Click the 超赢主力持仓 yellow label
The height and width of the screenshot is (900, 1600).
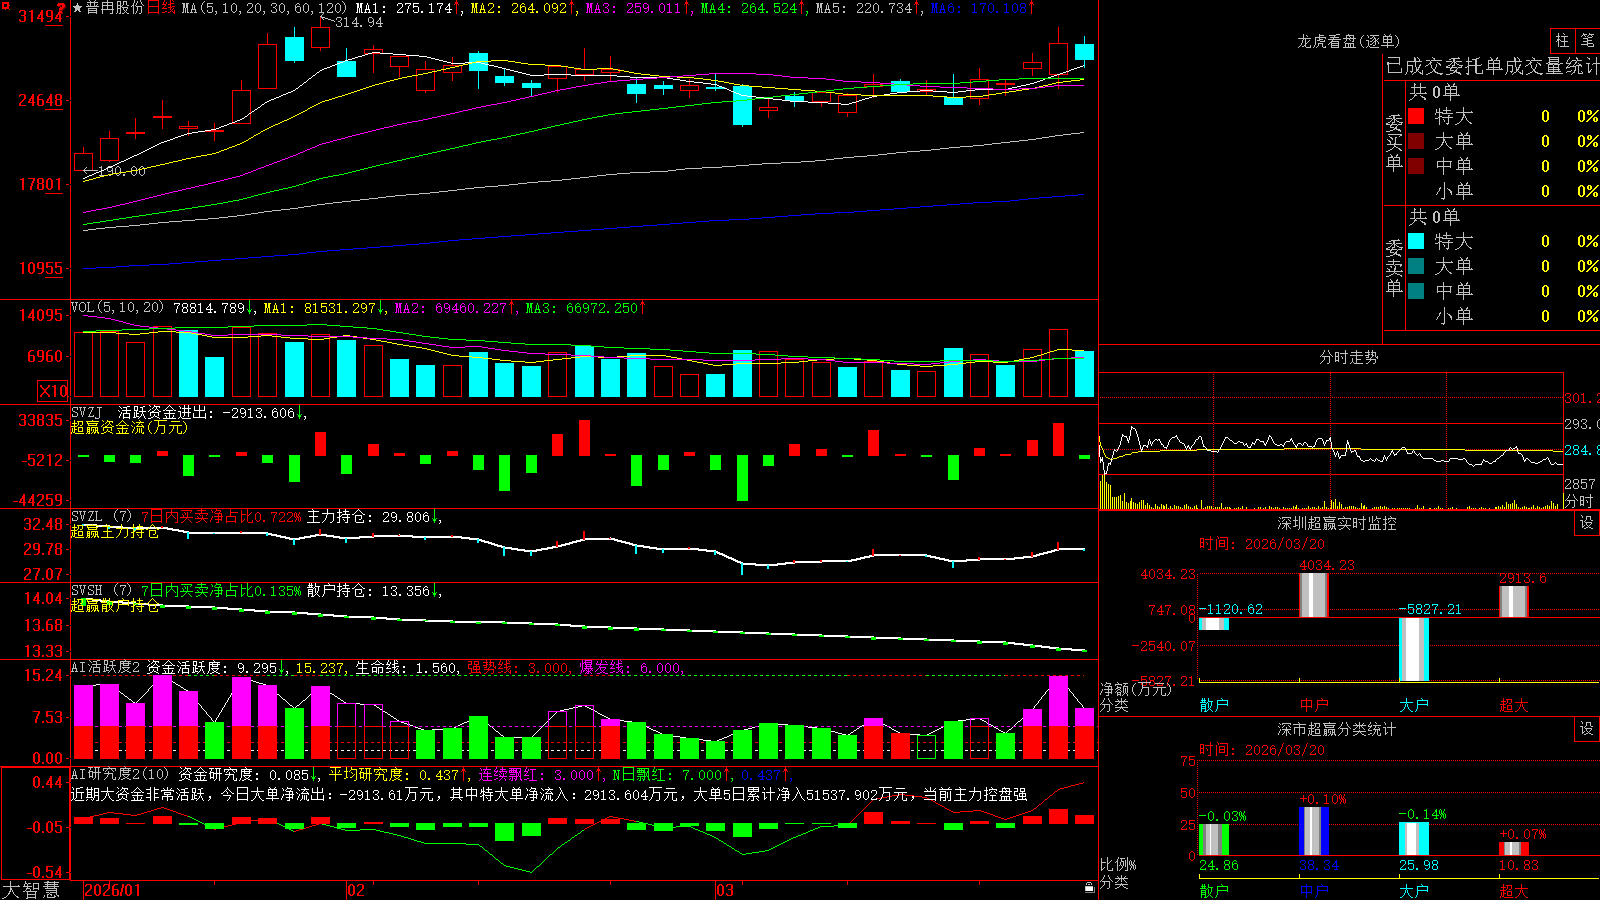115,531
